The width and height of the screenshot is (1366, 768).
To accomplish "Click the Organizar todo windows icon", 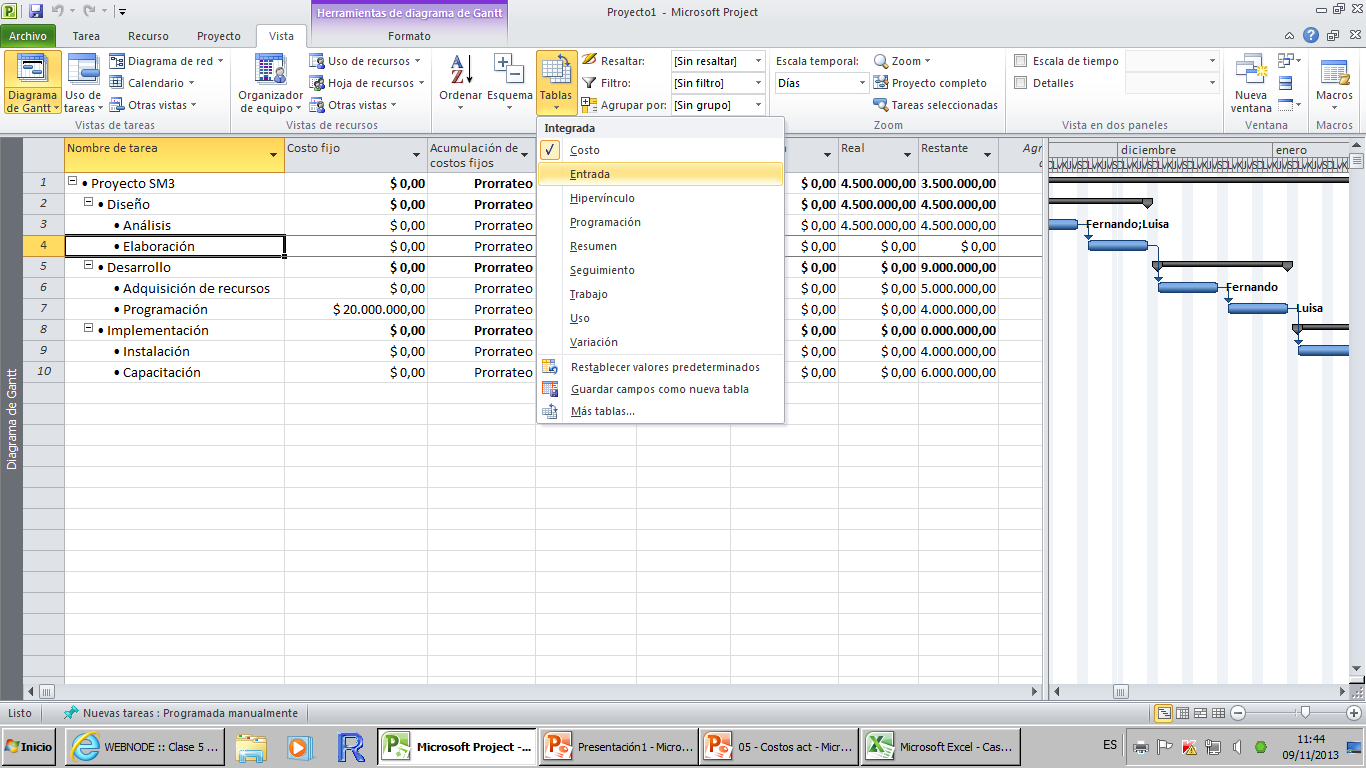I will 1286,83.
